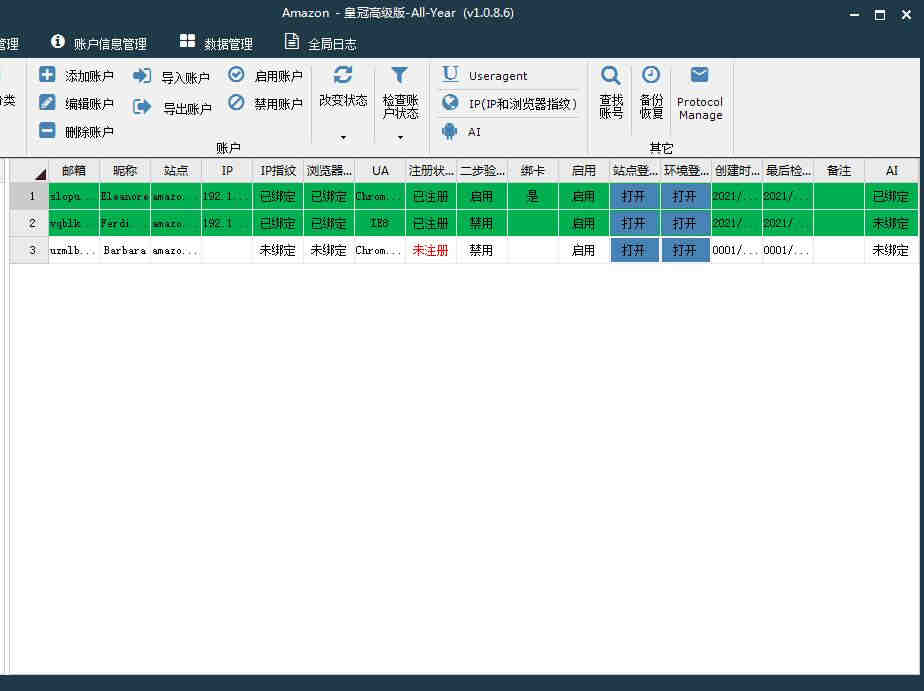Minimize the application window
This screenshot has height=691, width=924.
(854, 15)
